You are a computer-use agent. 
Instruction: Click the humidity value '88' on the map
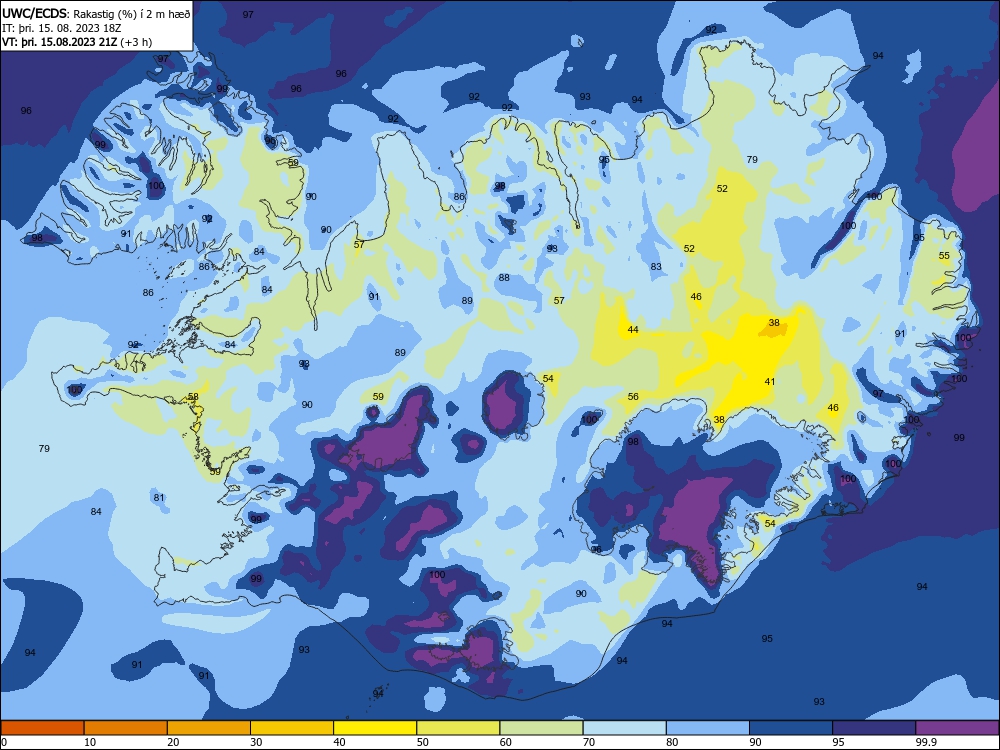click(x=504, y=278)
